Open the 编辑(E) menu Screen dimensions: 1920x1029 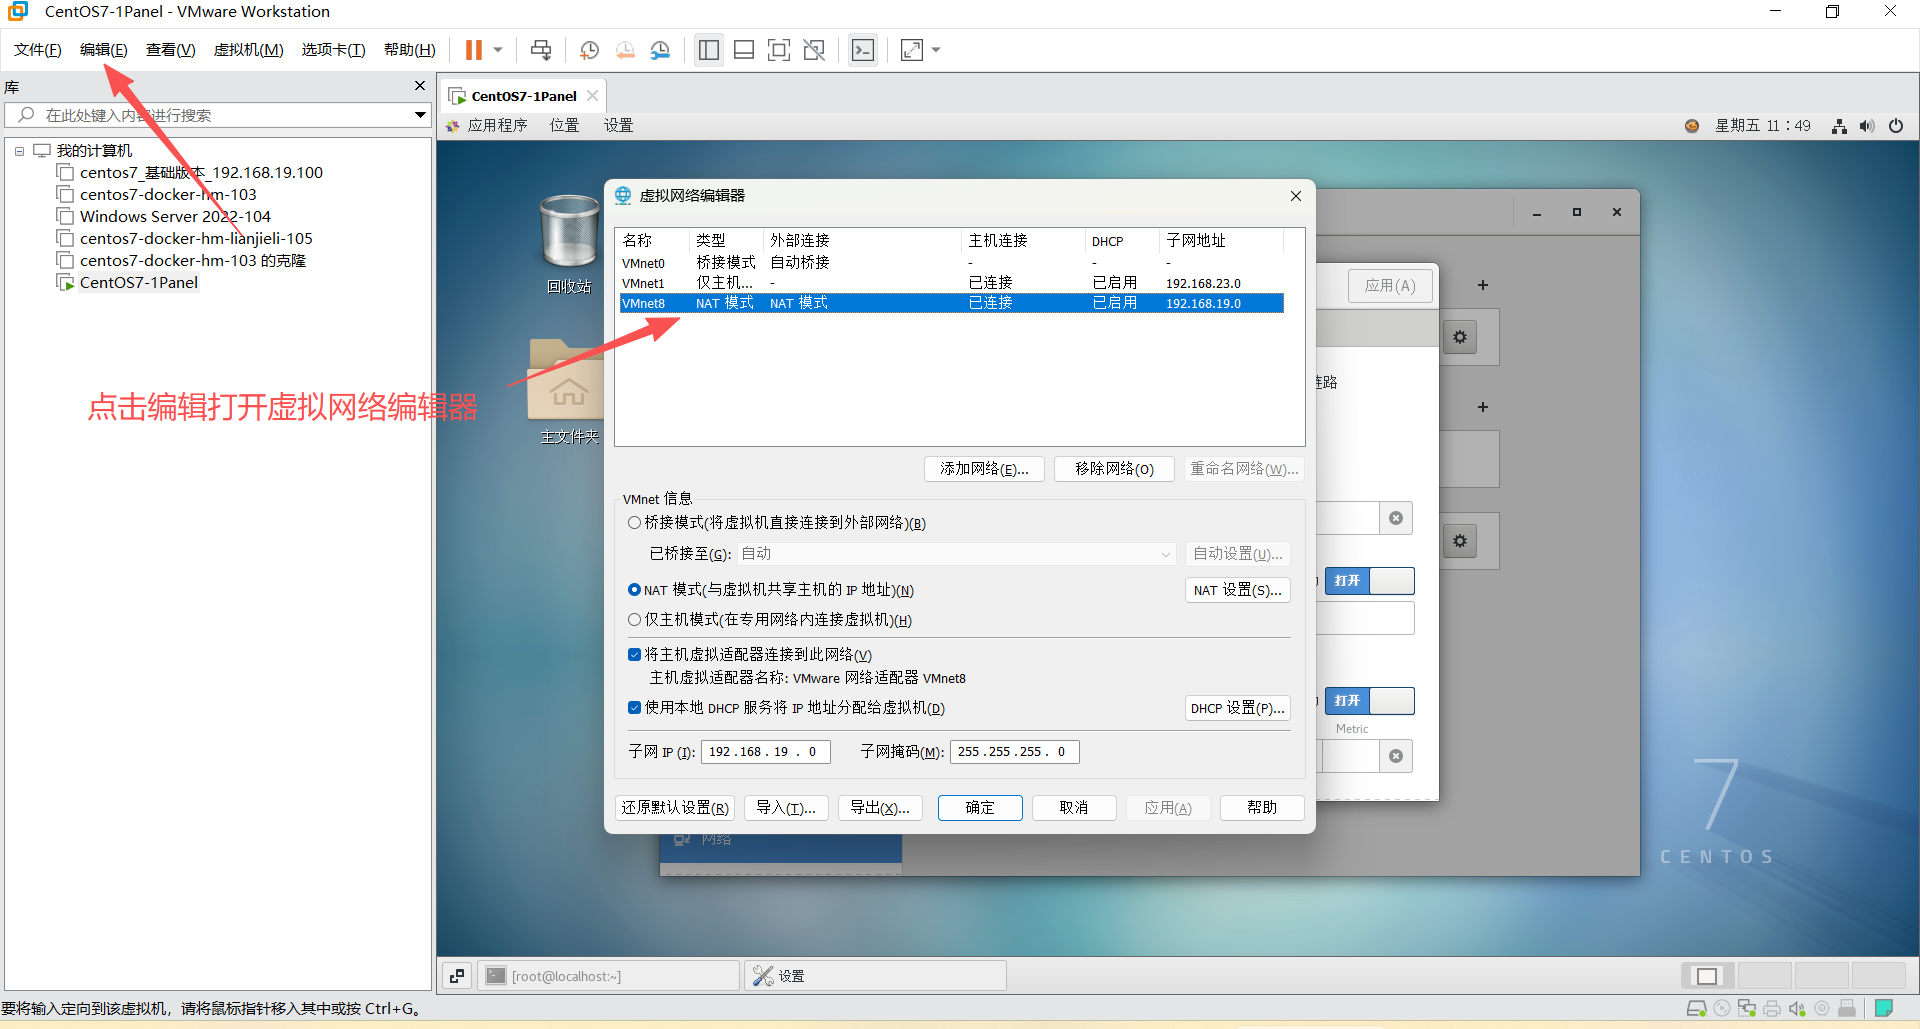tap(104, 50)
